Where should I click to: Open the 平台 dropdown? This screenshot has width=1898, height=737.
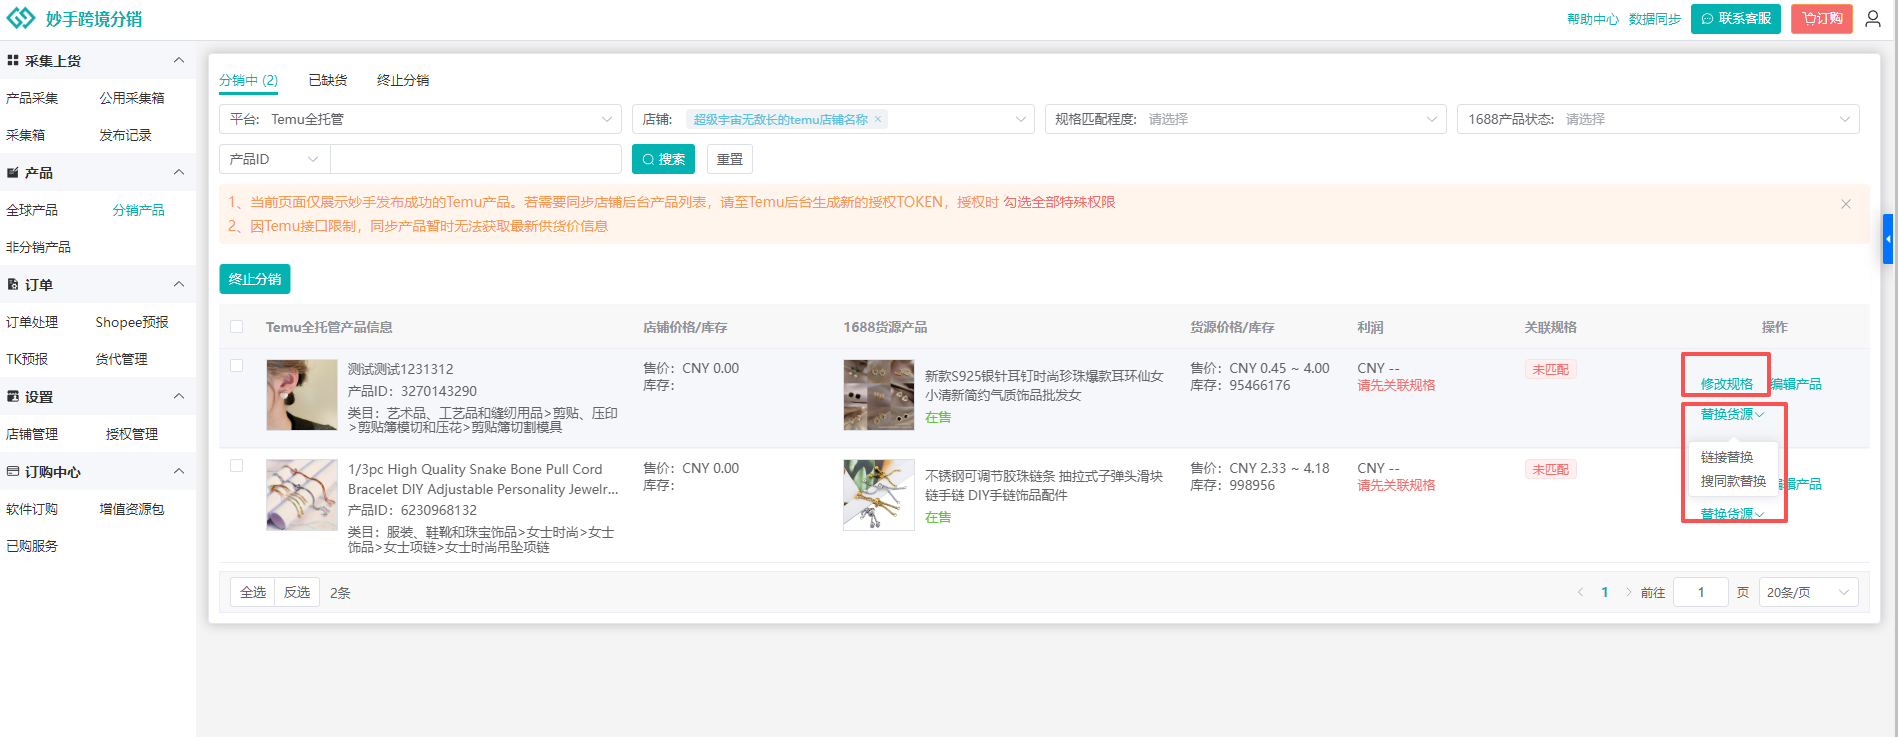pyautogui.click(x=420, y=119)
